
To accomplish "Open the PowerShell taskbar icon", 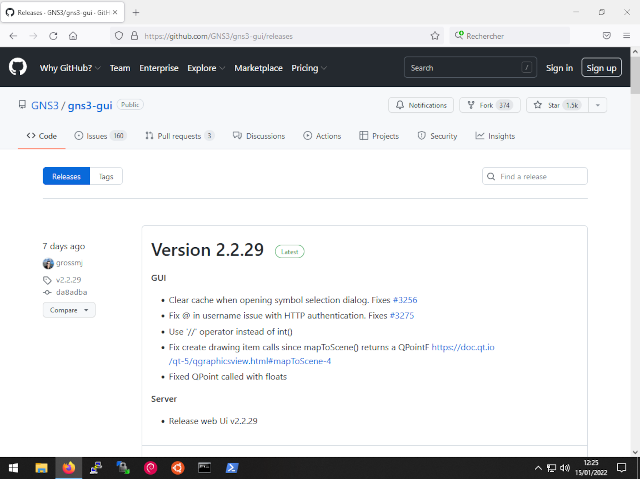I will coord(232,468).
